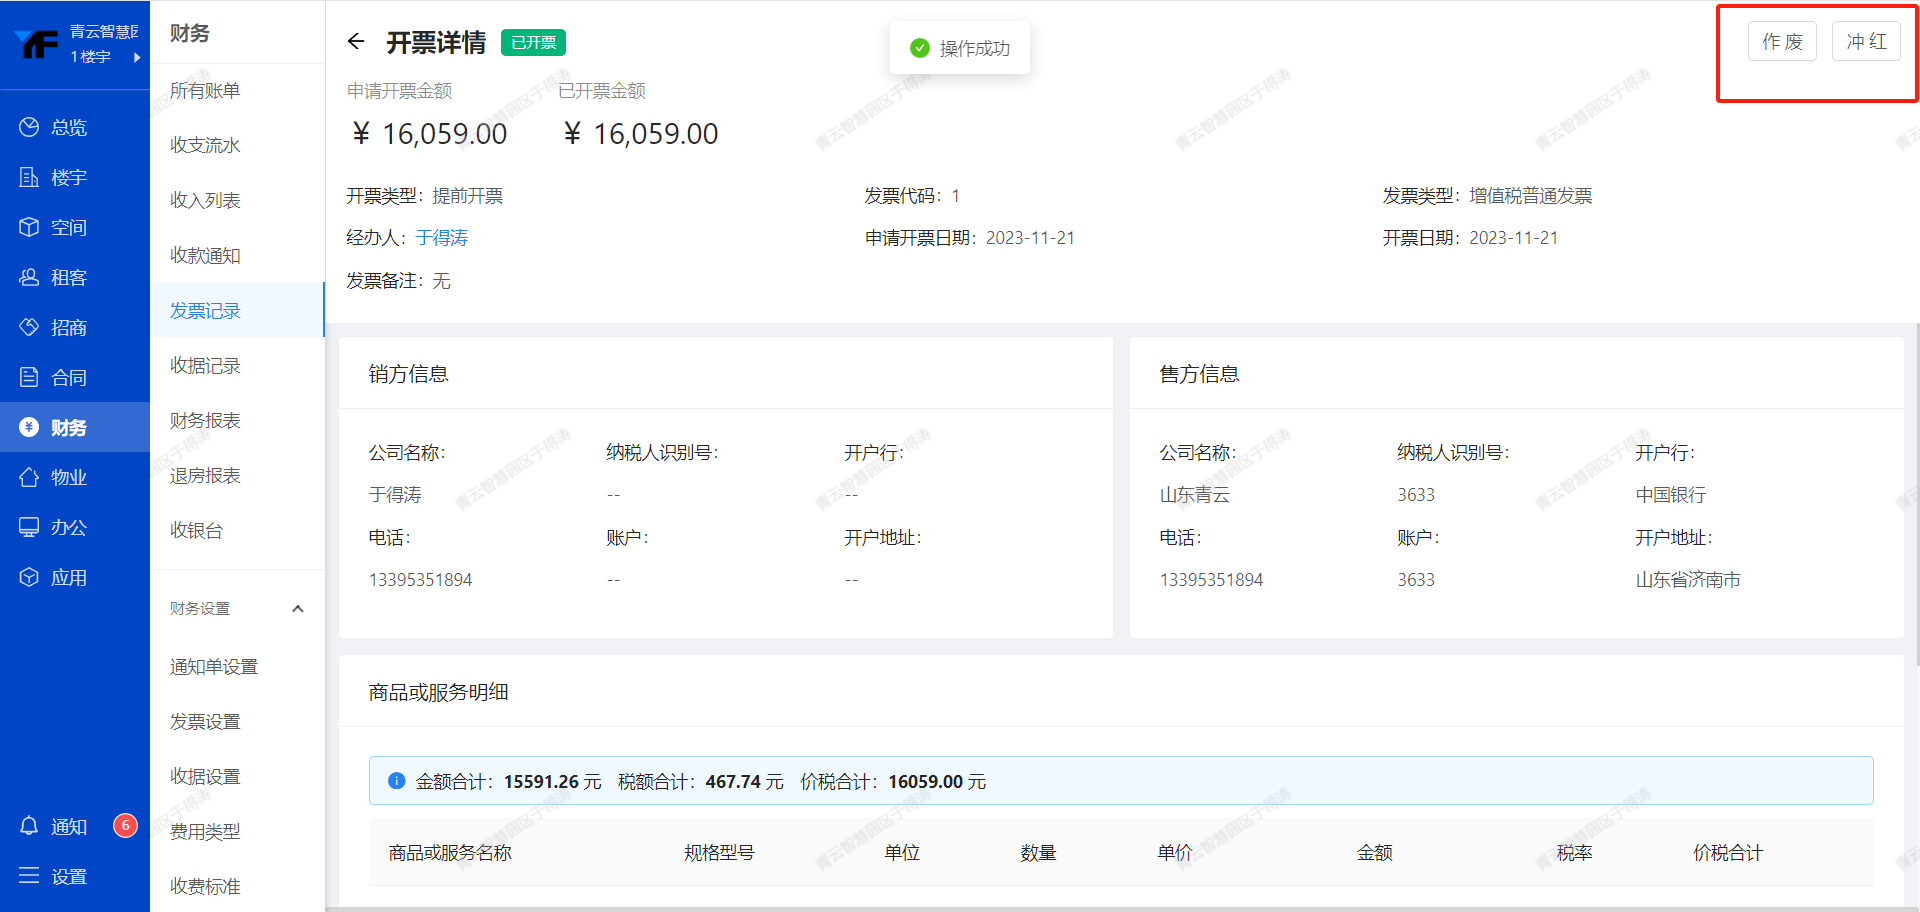Screen dimensions: 1920x912
Task: Select the 空间 cube icon in sidebar
Action: [29, 227]
